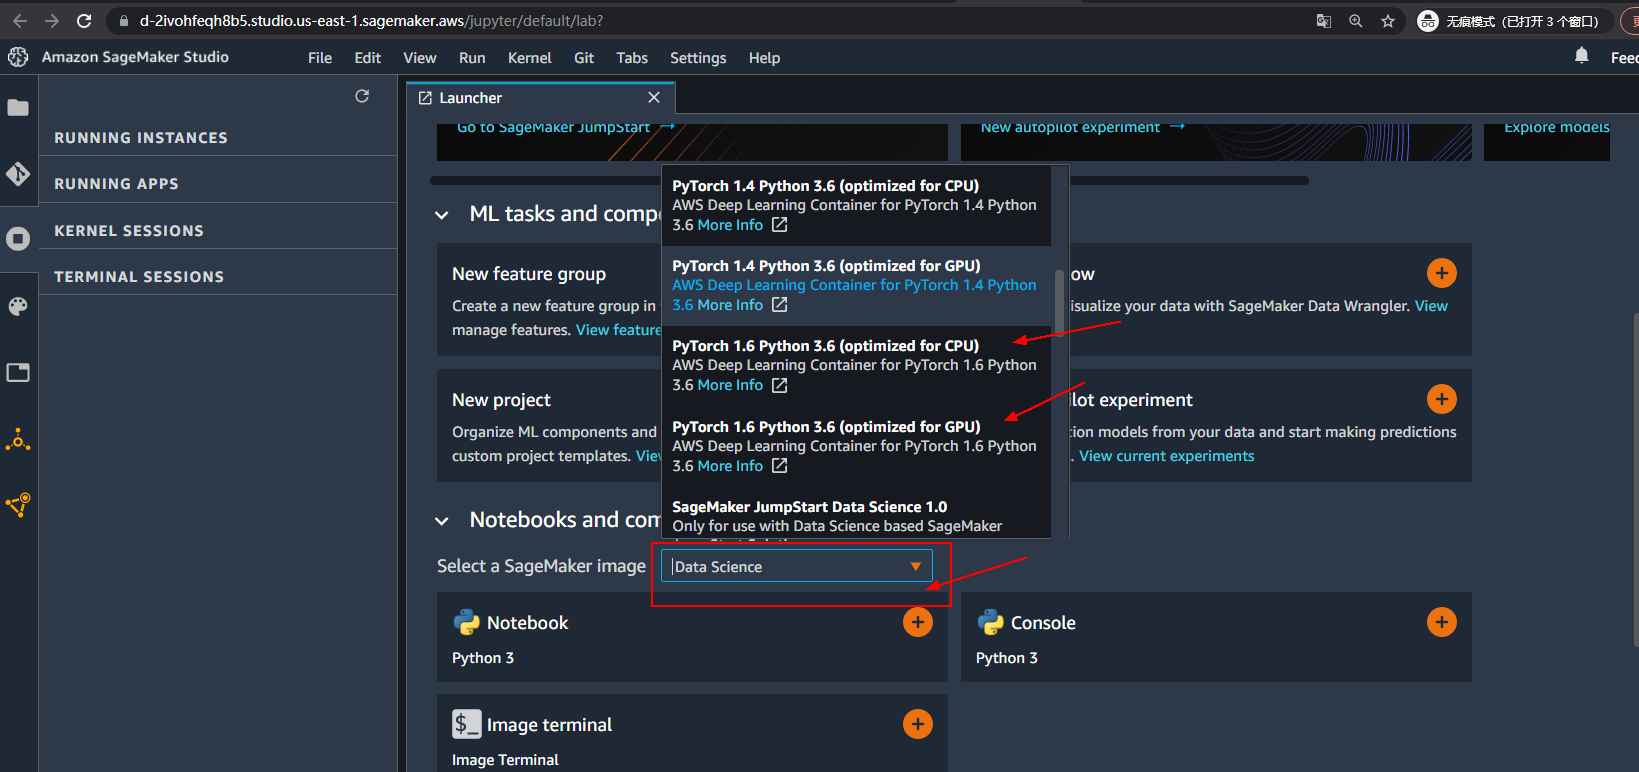Click the translate page icon
Image resolution: width=1639 pixels, height=772 pixels.
click(x=1324, y=21)
